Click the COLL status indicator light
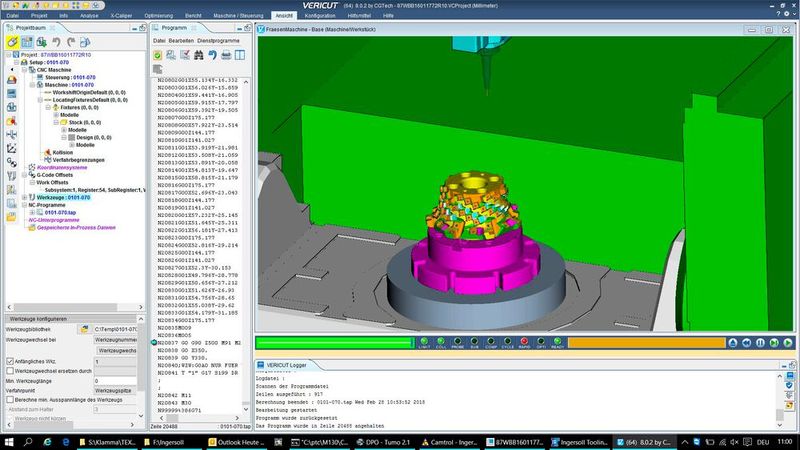Image resolution: width=800 pixels, height=450 pixels. [x=441, y=341]
